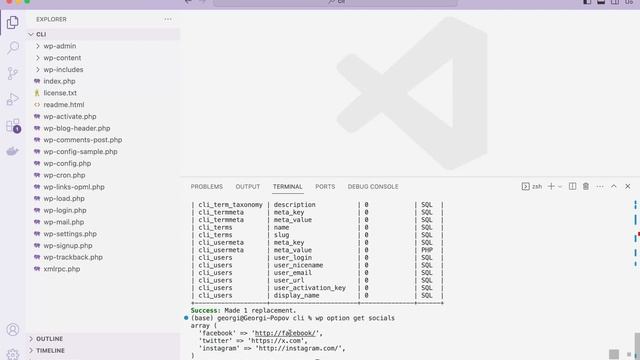This screenshot has width=640, height=360.
Task: Open wp-activate.php file
Action: point(70,116)
